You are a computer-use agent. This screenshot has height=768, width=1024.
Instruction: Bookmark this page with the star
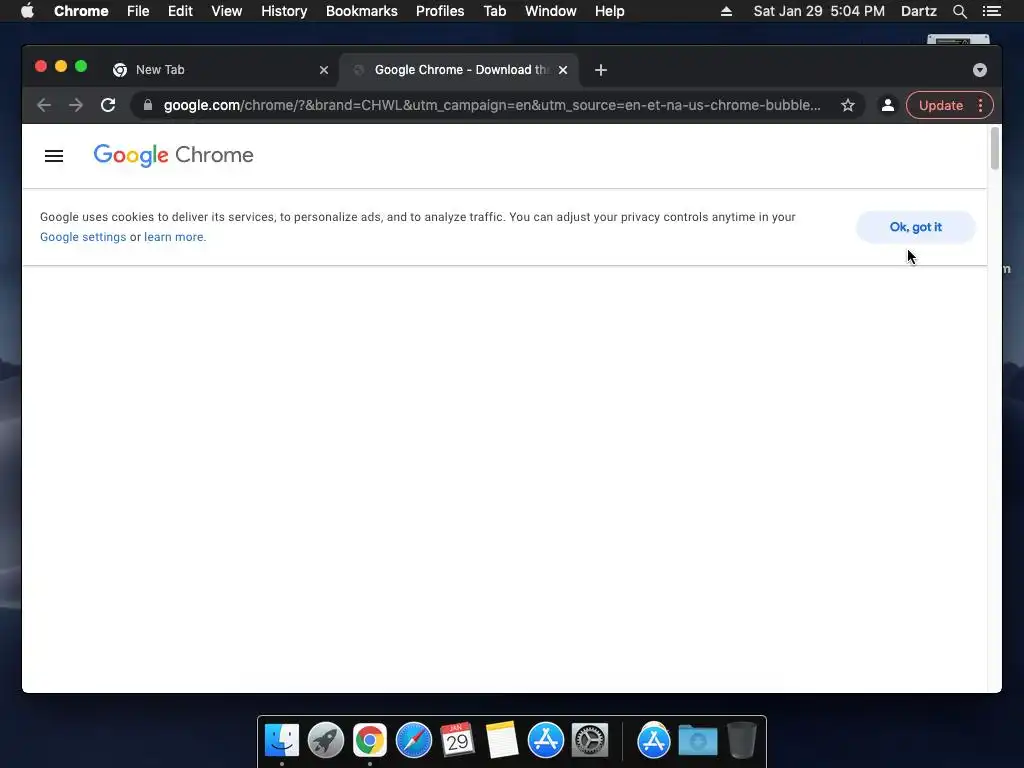(x=848, y=105)
